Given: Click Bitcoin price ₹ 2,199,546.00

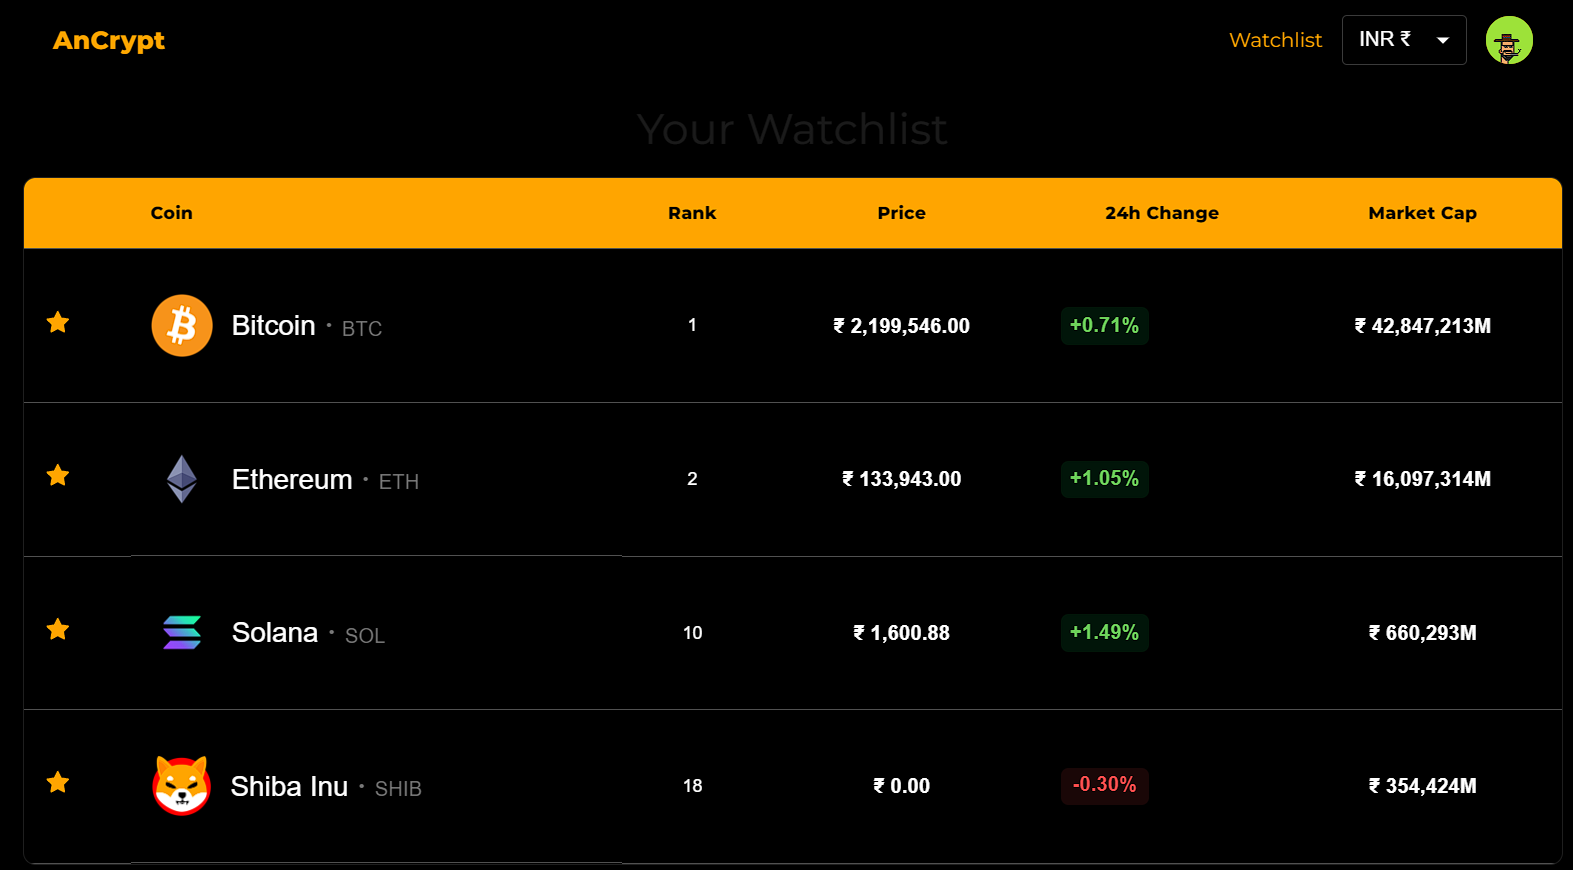Looking at the screenshot, I should pyautogui.click(x=901, y=326).
